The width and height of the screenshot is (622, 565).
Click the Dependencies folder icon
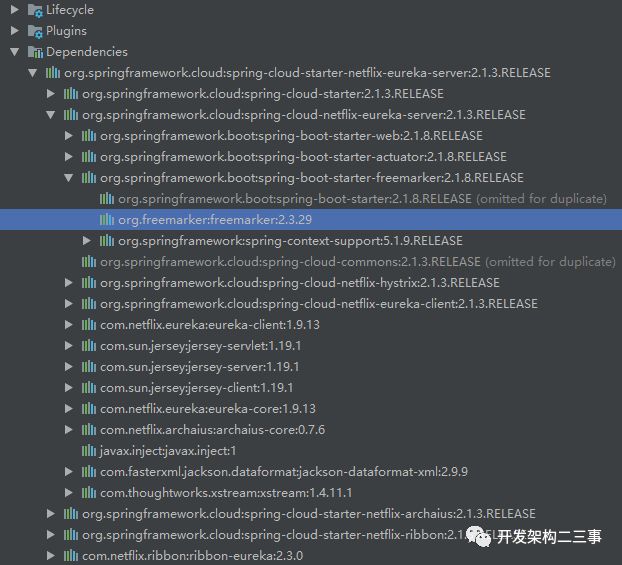35,52
